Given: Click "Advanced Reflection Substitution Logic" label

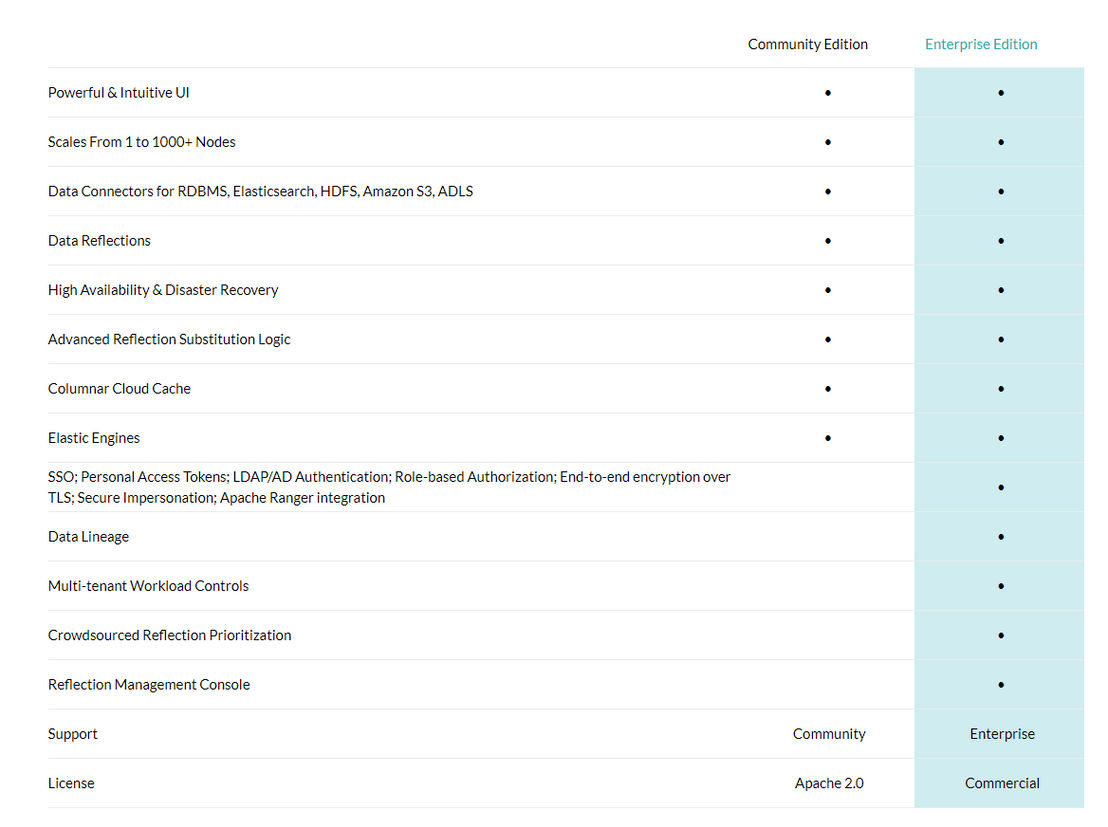Looking at the screenshot, I should (170, 339).
